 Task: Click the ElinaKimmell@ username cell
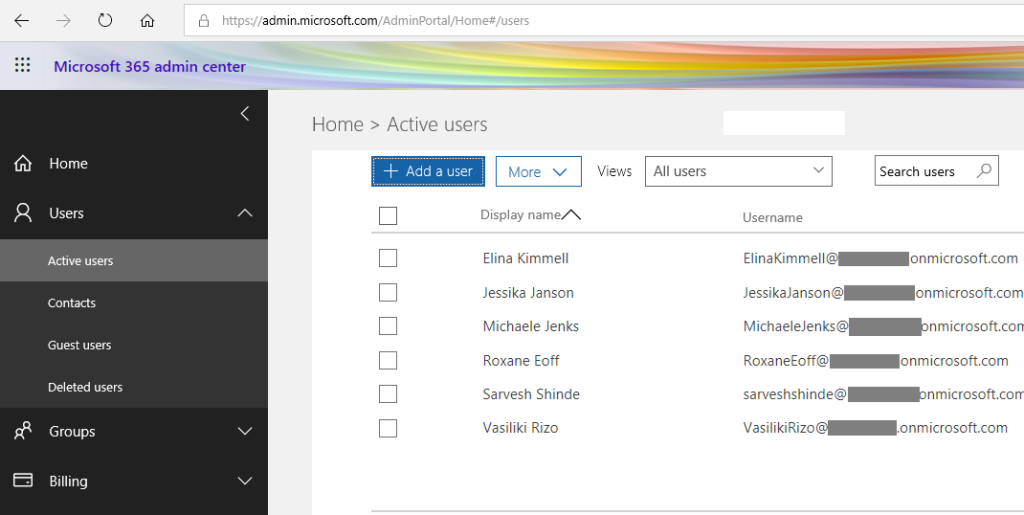coord(880,258)
